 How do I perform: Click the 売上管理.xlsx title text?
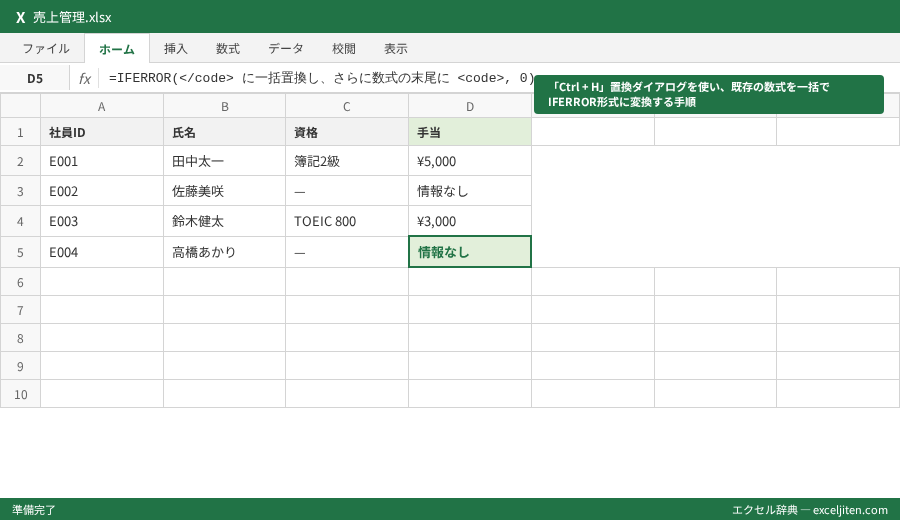coord(72,17)
